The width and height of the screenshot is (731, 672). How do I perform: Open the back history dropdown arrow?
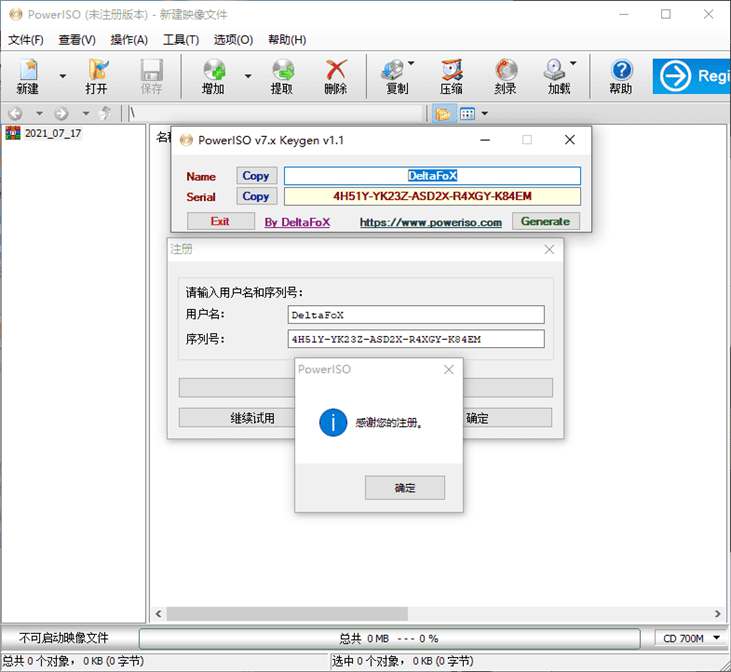click(x=40, y=113)
